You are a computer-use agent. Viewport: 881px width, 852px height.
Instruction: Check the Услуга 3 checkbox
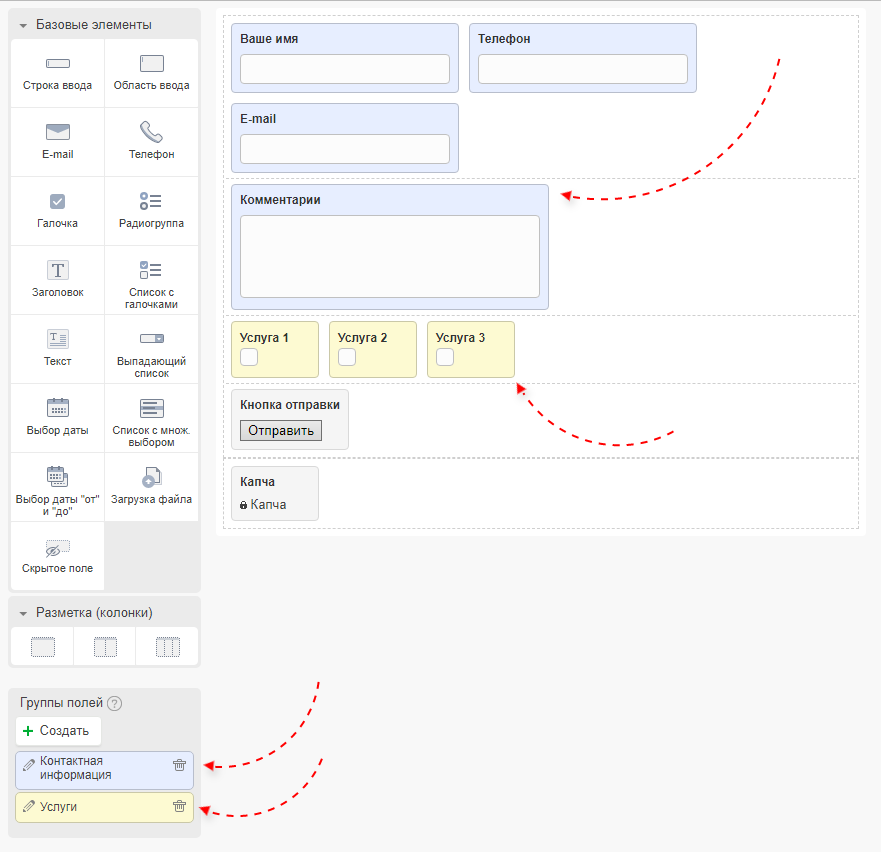coord(445,357)
